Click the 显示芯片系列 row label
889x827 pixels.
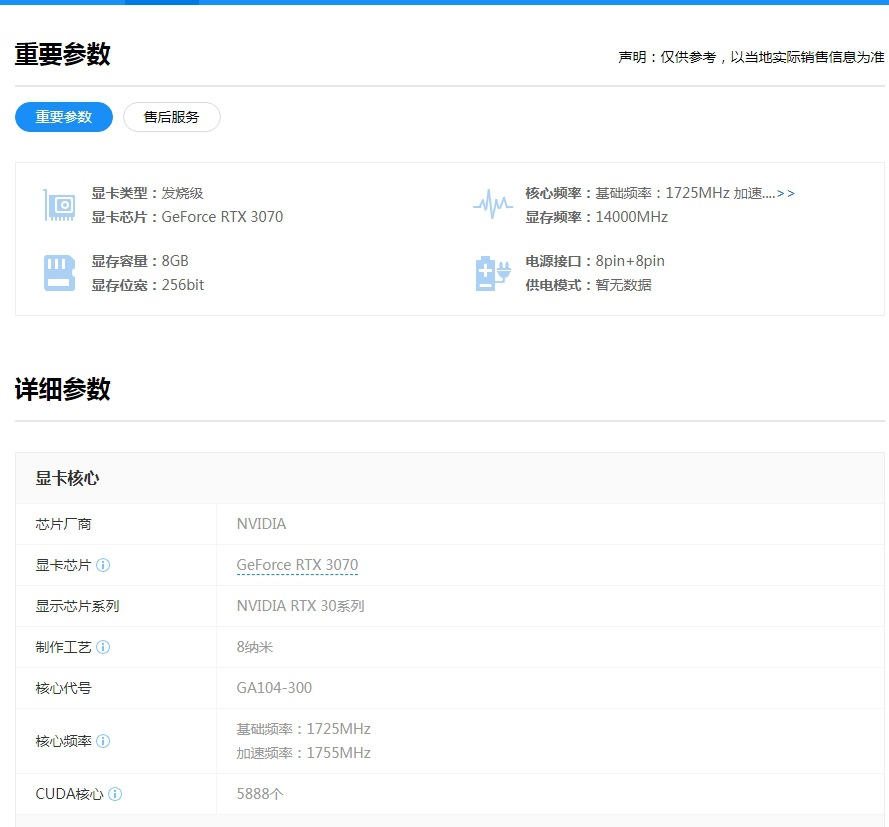click(x=77, y=606)
